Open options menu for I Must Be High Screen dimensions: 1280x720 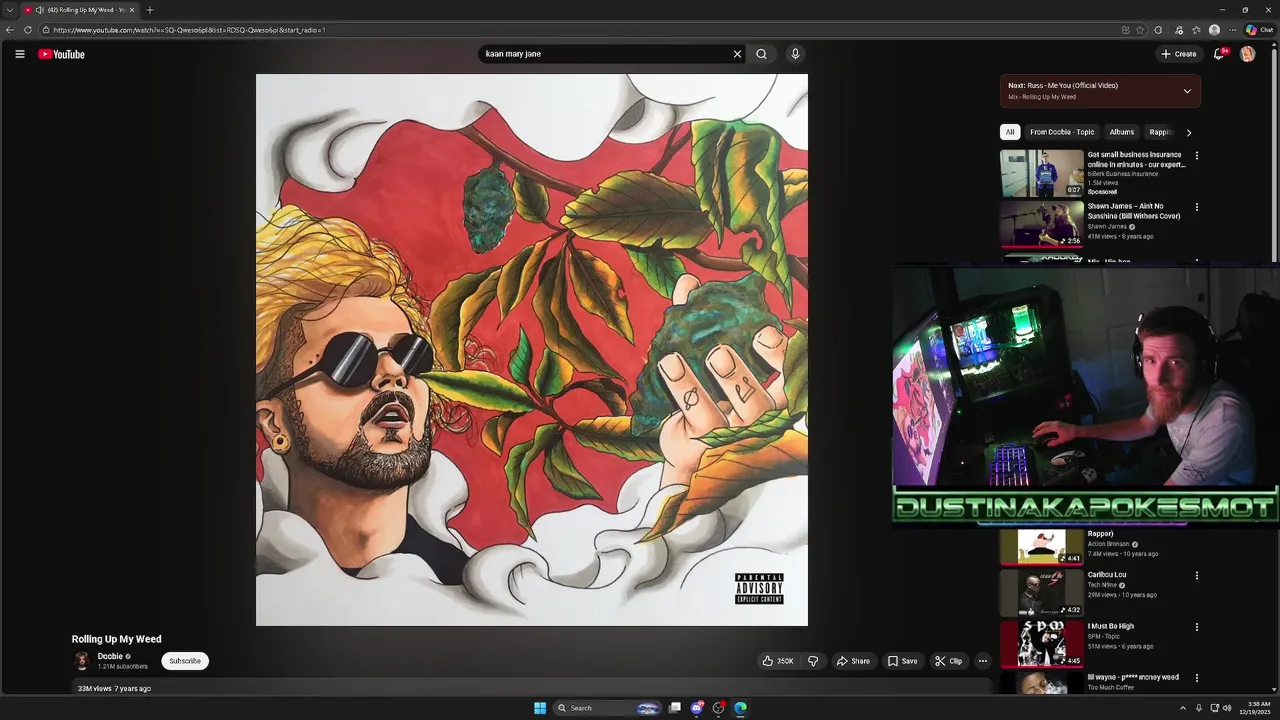pos(1196,627)
